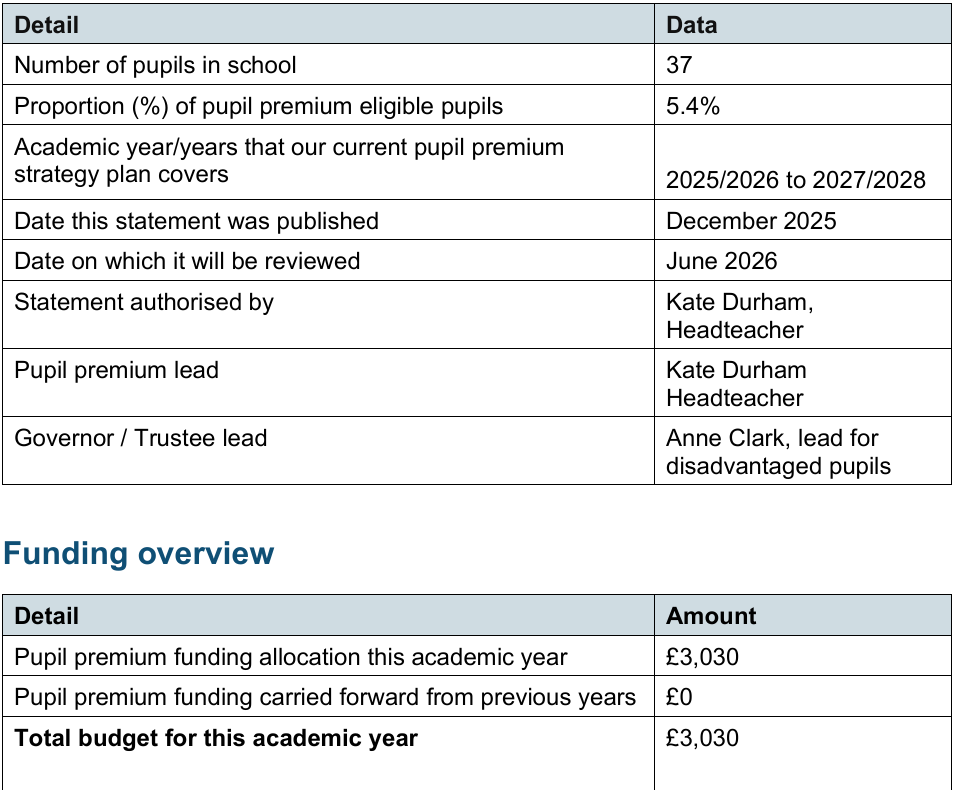Click the "Date this statement was published" label
The width and height of the screenshot is (953, 792).
(196, 221)
